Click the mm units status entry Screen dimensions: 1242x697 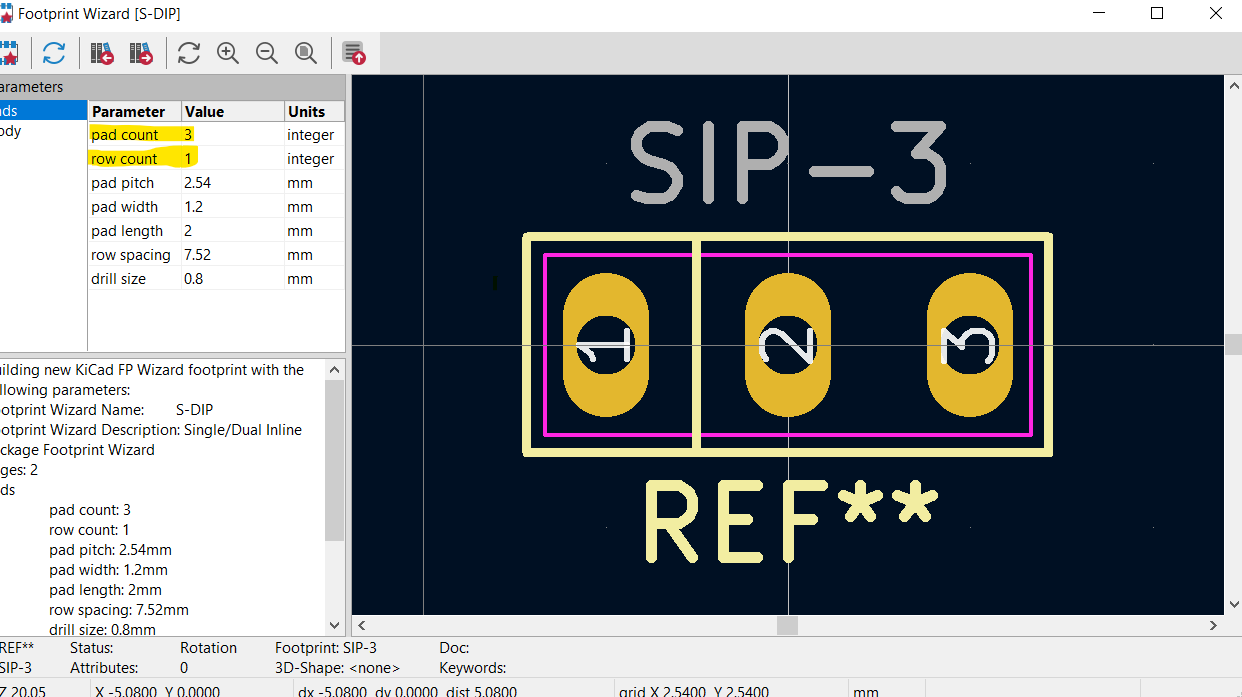click(868, 690)
